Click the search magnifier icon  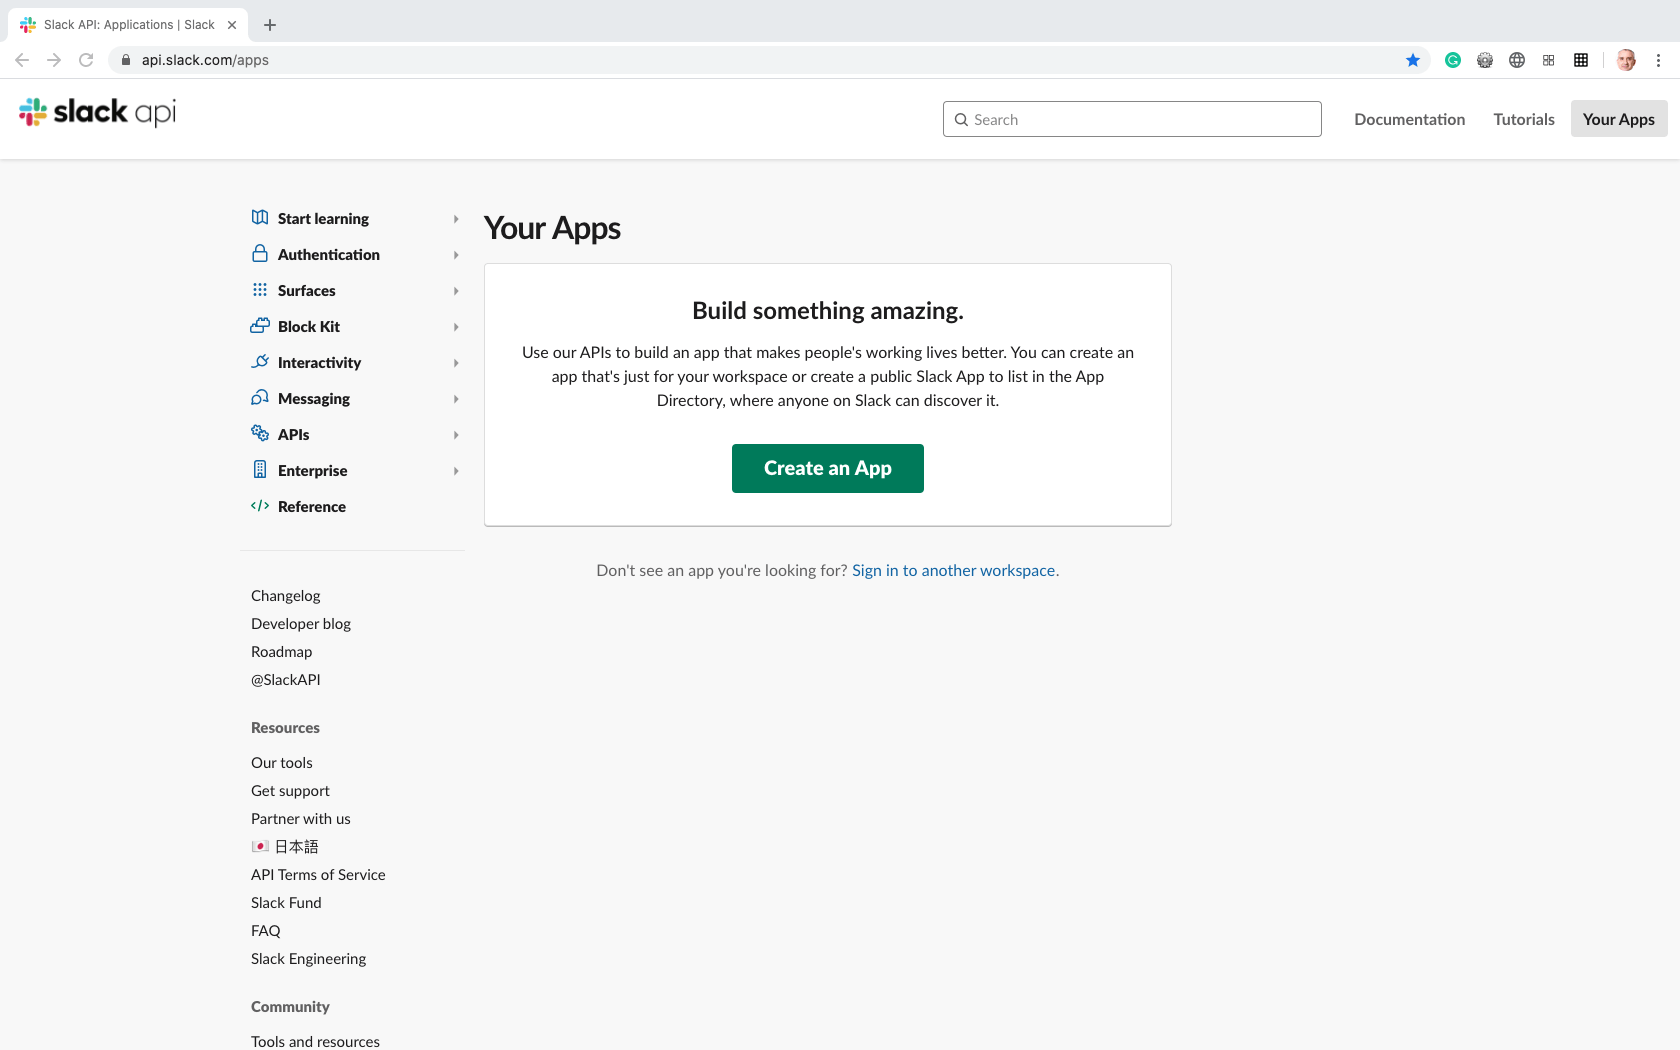click(961, 120)
